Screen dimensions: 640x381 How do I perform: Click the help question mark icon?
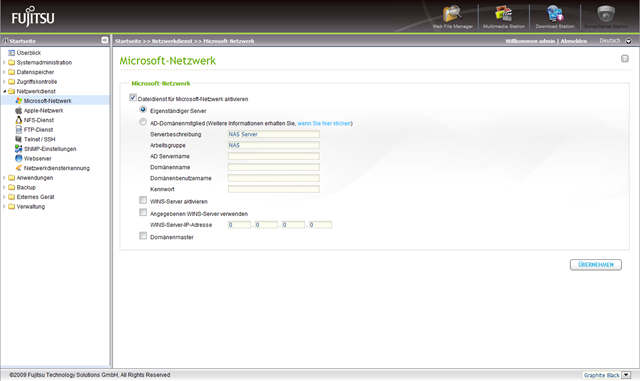624,59
